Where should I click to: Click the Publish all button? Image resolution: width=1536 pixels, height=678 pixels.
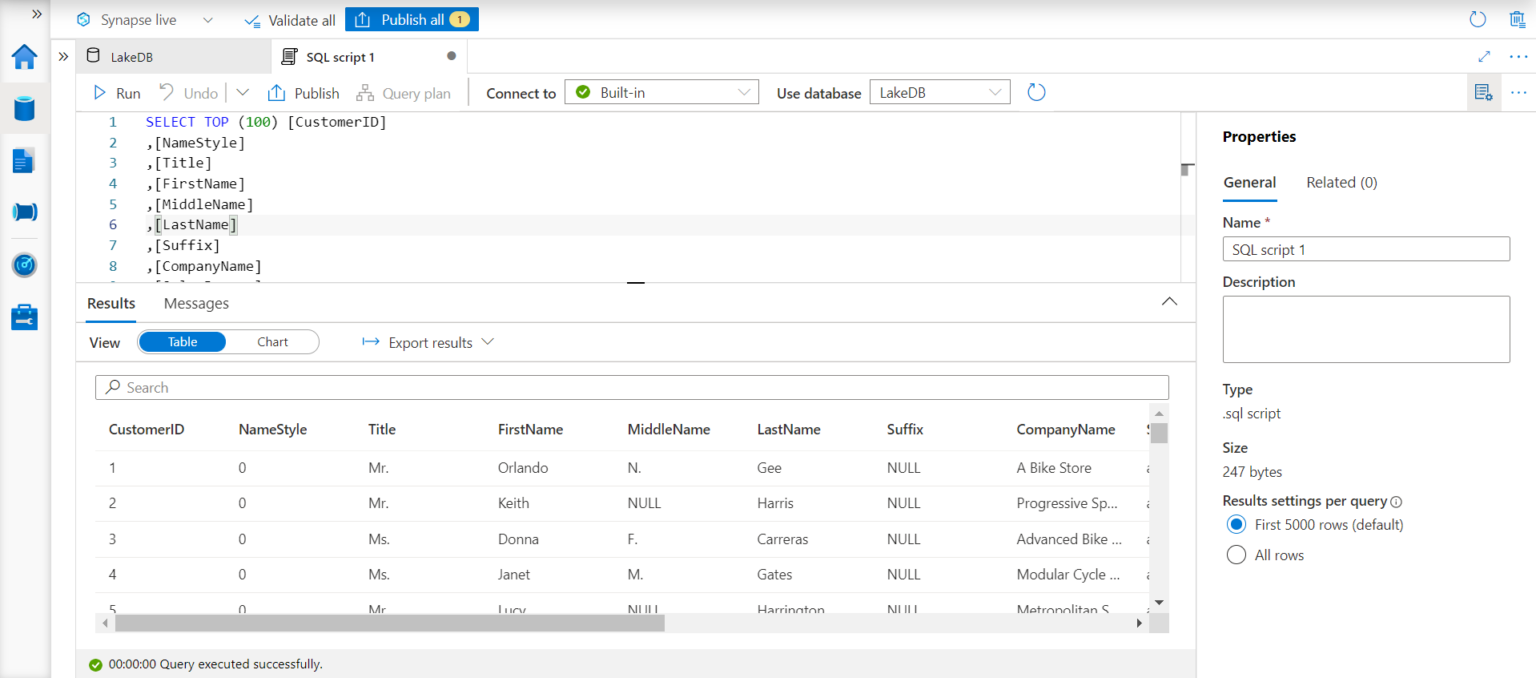pyautogui.click(x=412, y=19)
